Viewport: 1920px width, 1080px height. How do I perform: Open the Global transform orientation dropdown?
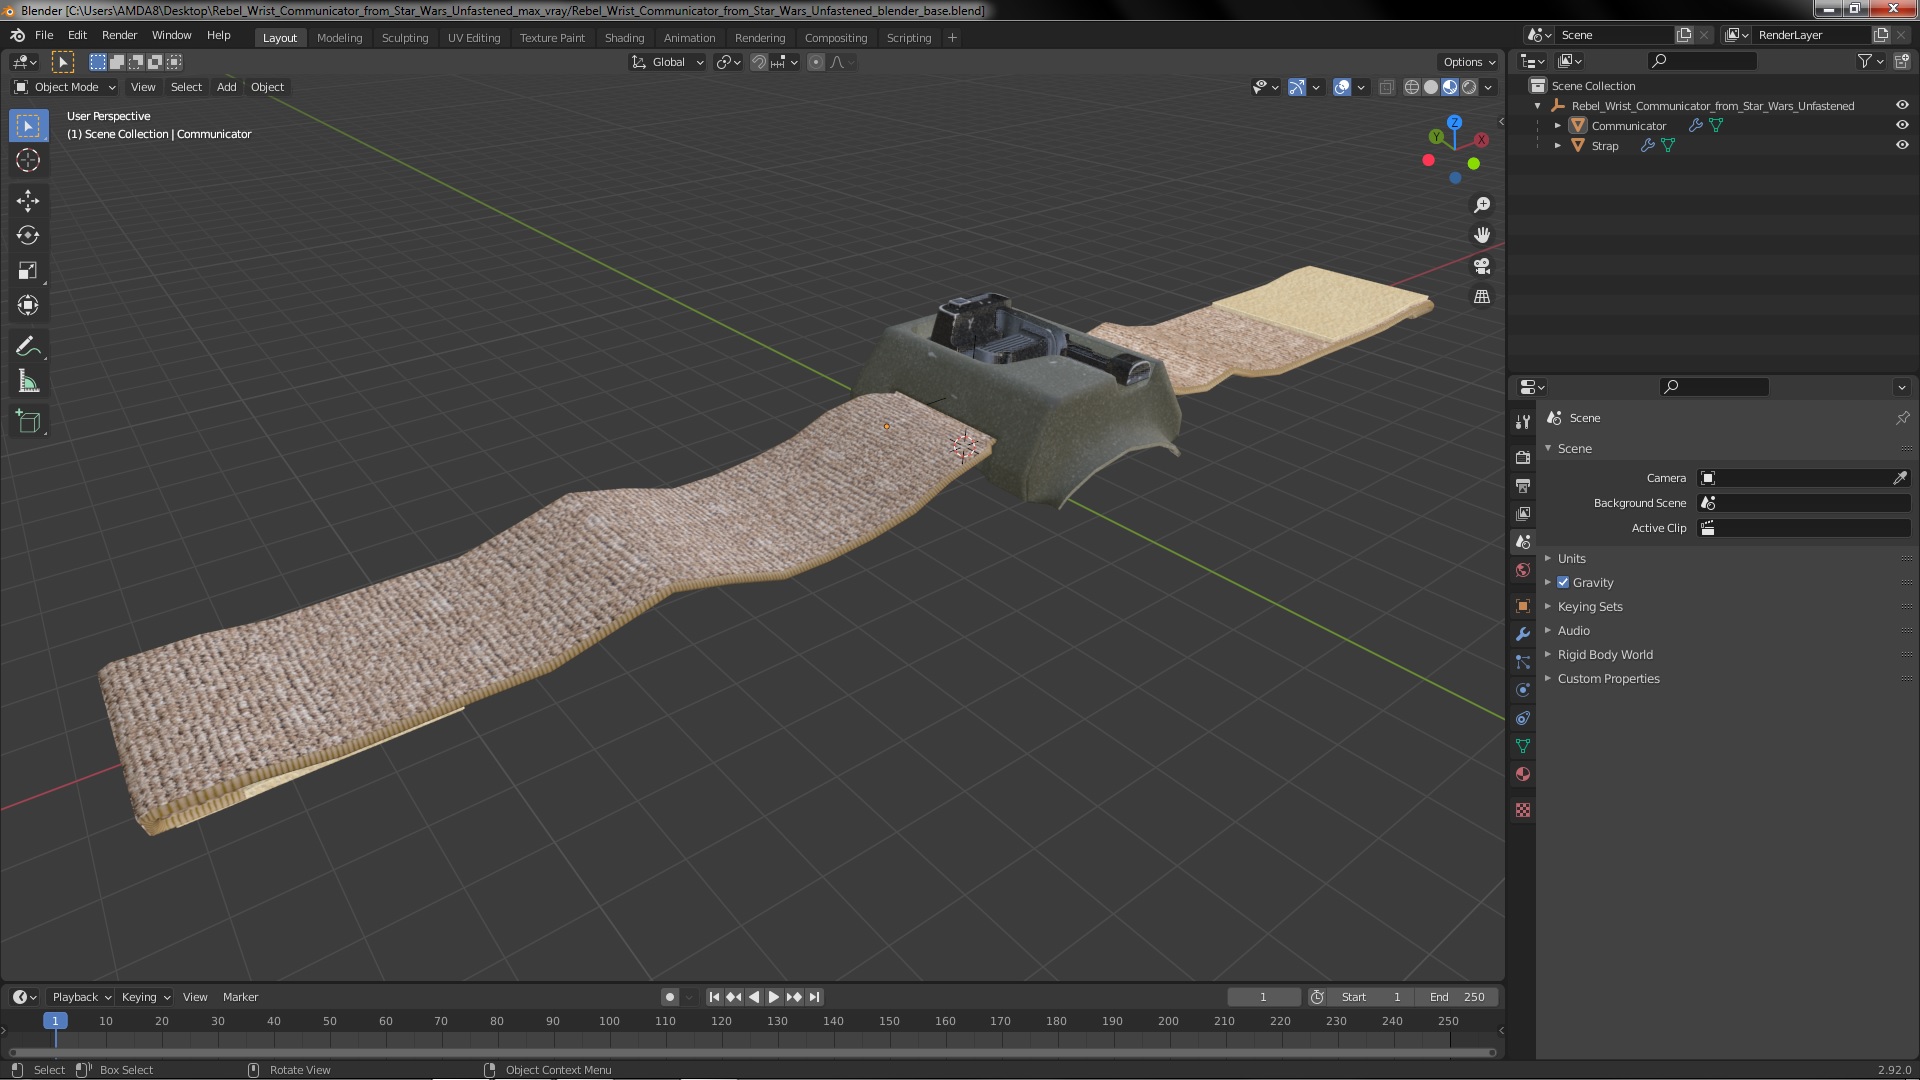click(667, 62)
